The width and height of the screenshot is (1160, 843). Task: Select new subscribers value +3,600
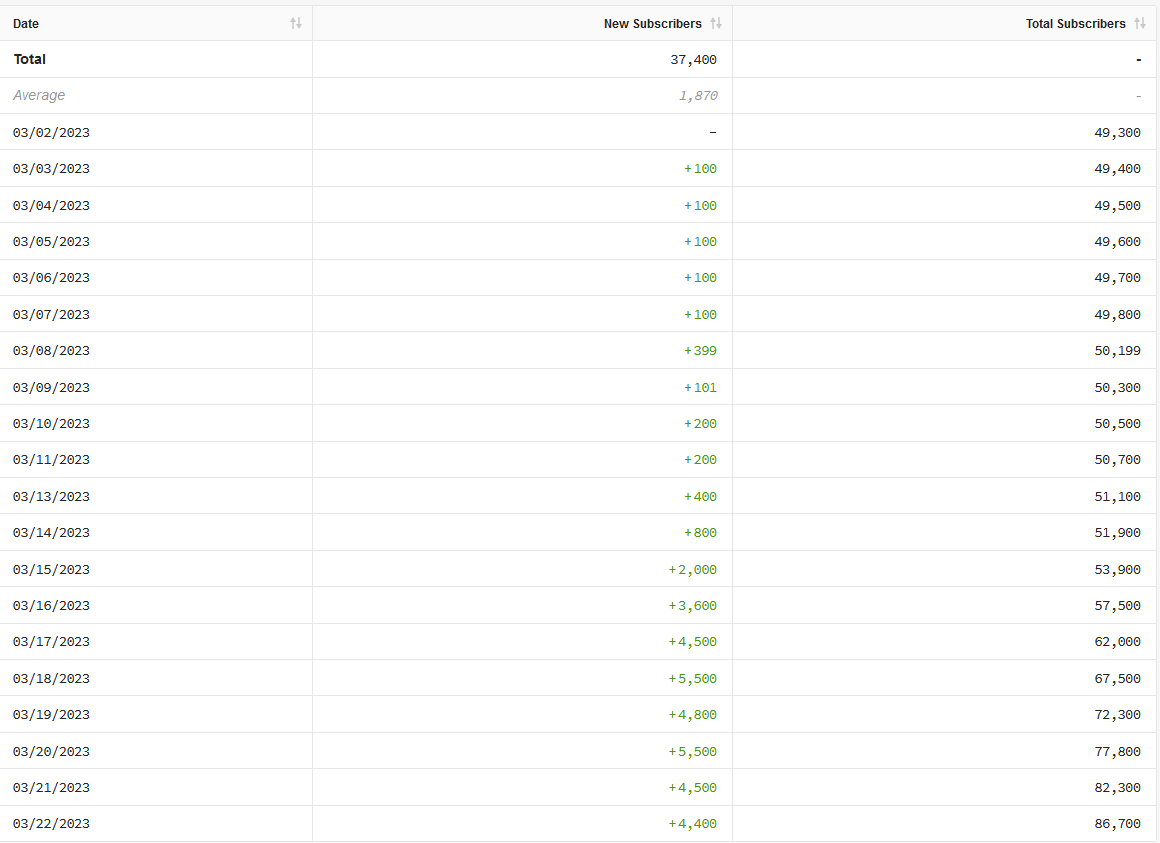pos(692,606)
